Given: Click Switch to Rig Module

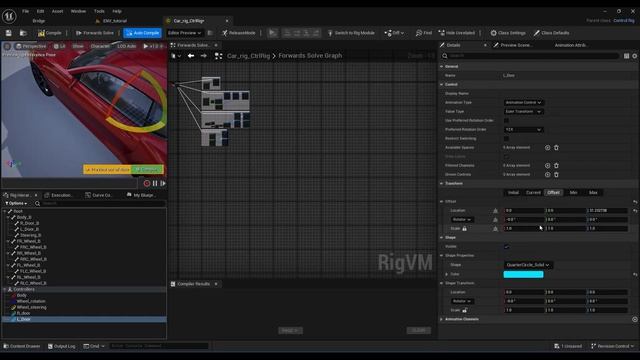Looking at the screenshot, I should coord(351,33).
